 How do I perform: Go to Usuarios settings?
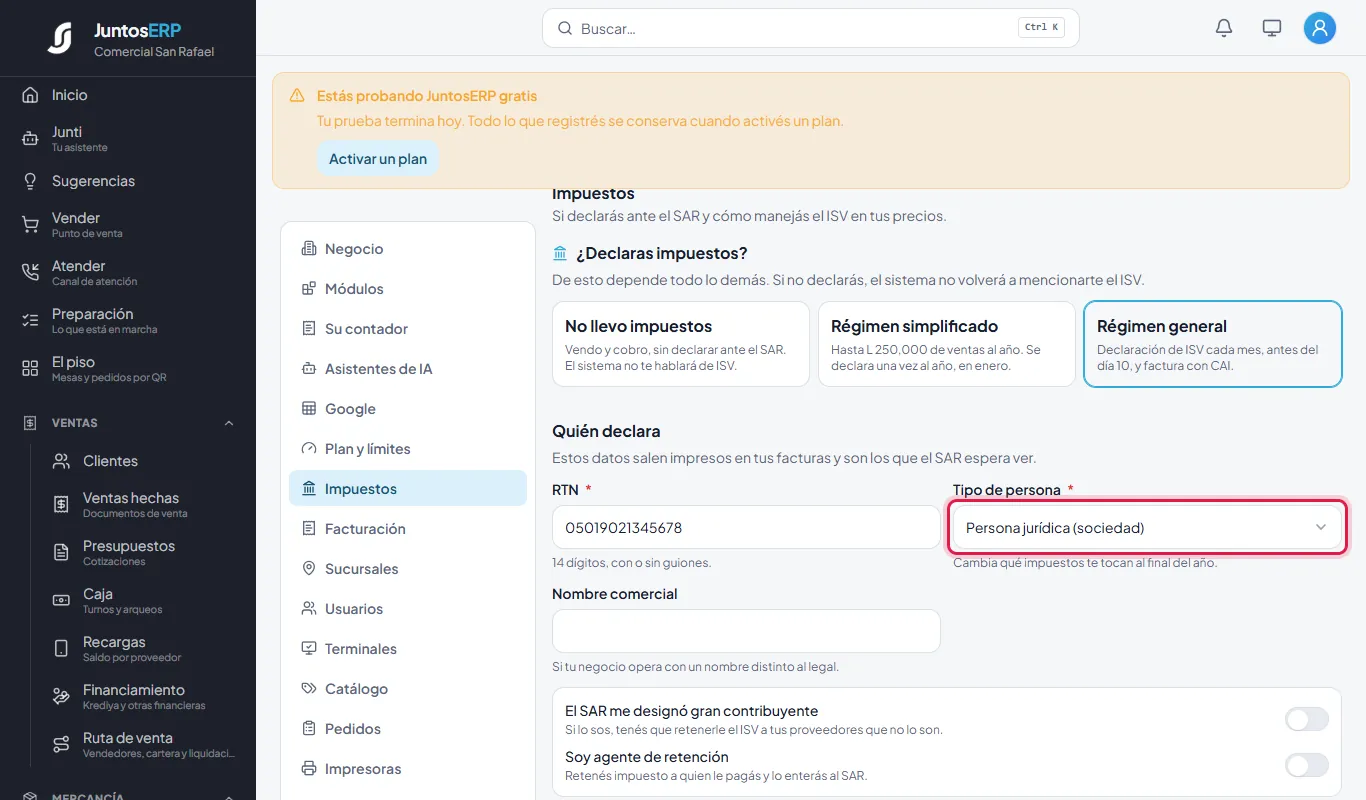pyautogui.click(x=408, y=609)
